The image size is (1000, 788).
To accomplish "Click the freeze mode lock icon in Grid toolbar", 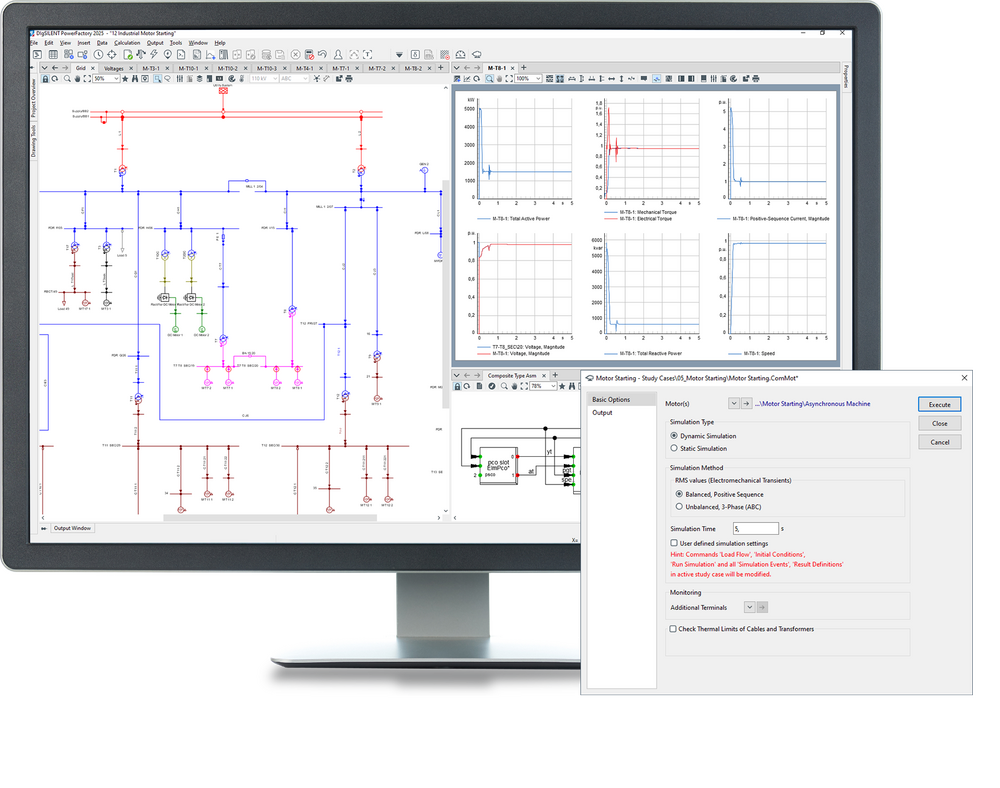I will (x=44, y=78).
